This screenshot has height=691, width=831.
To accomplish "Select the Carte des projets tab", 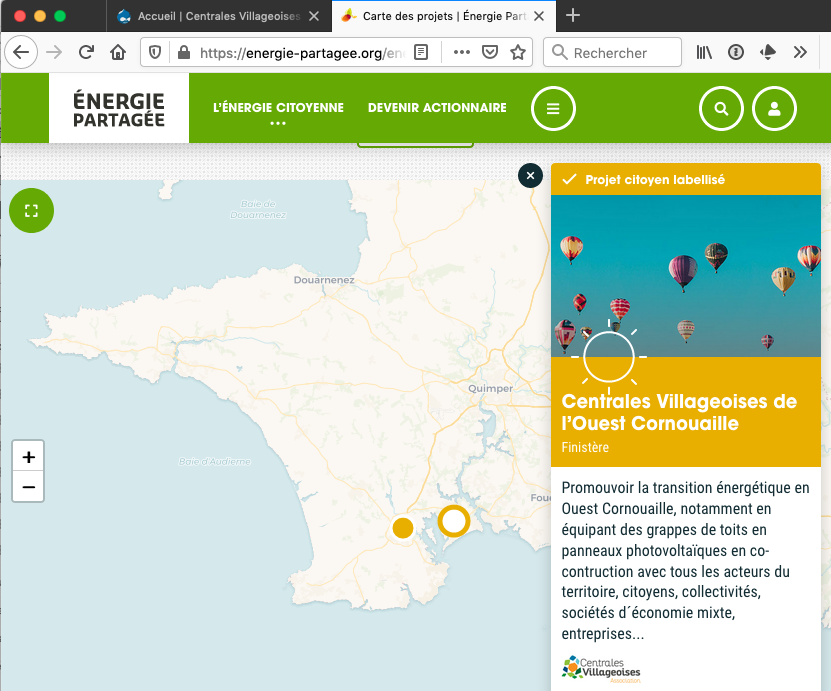I will click(444, 16).
